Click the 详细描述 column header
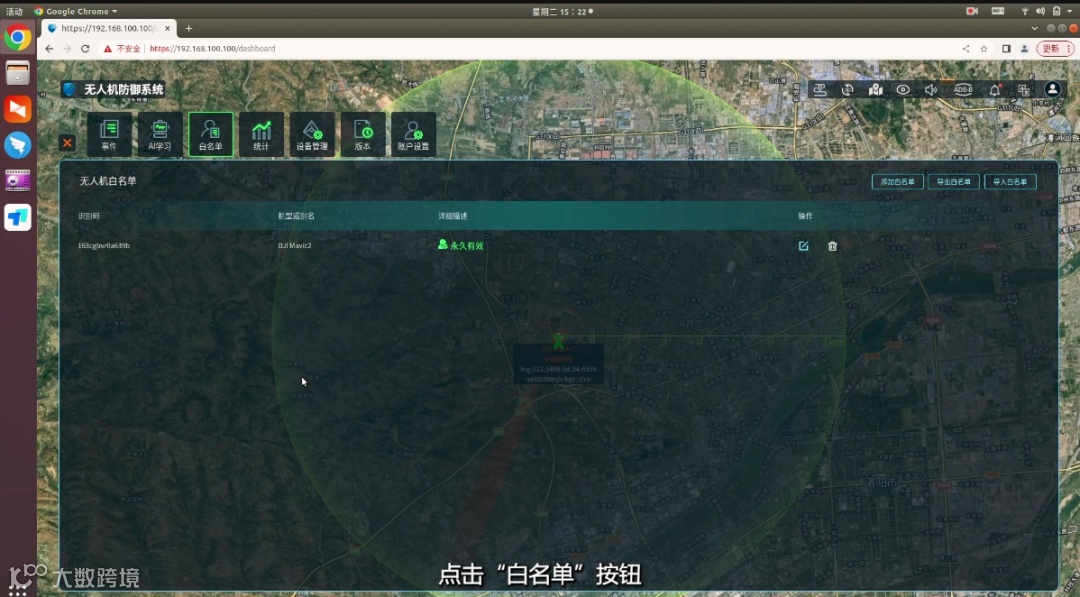Screen dimensions: 1080x597 [453, 216]
